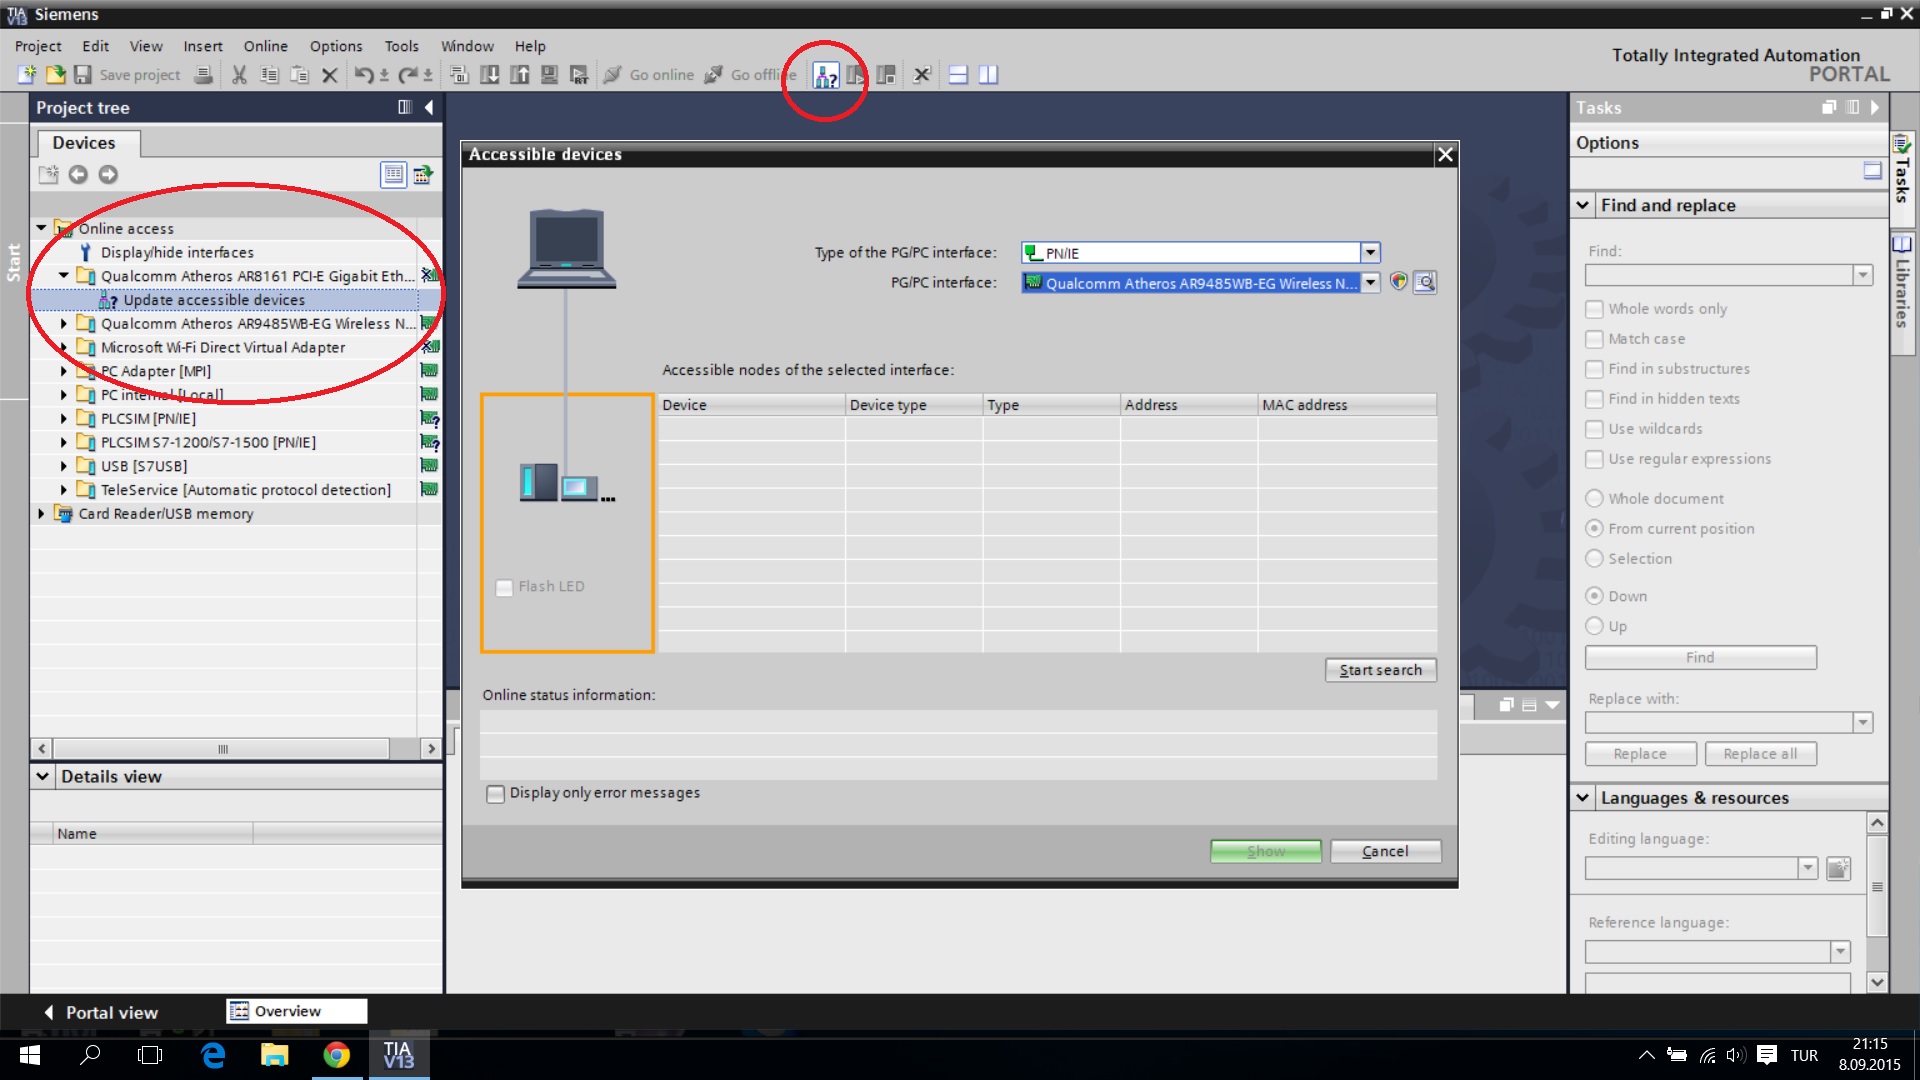Select the Up direction radio button

(x=1594, y=627)
